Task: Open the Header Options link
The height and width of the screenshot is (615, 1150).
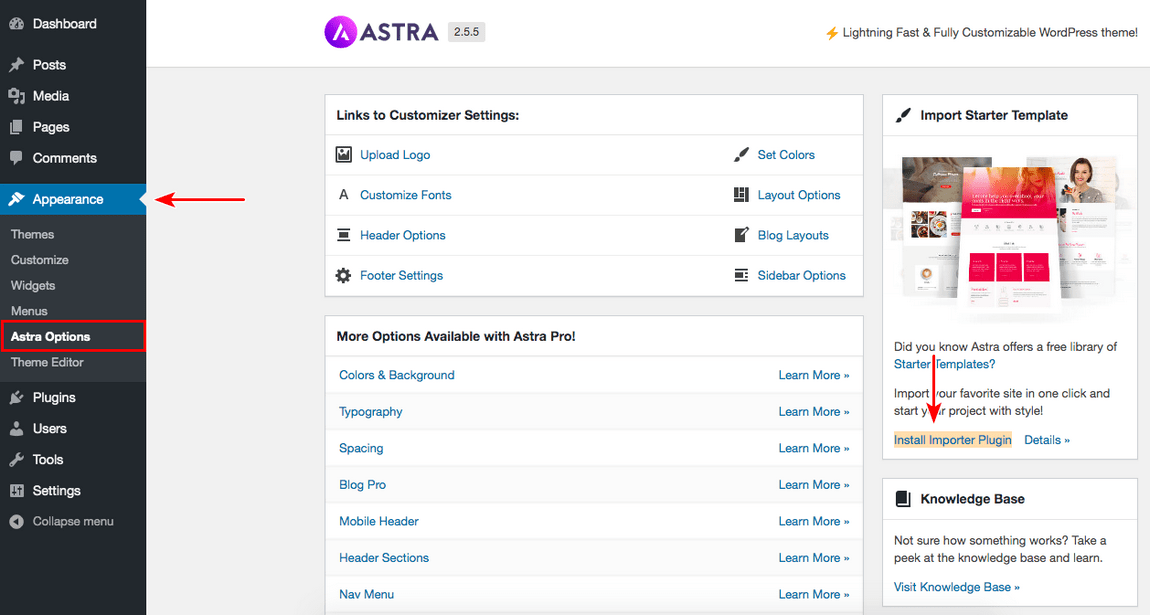Action: point(403,235)
